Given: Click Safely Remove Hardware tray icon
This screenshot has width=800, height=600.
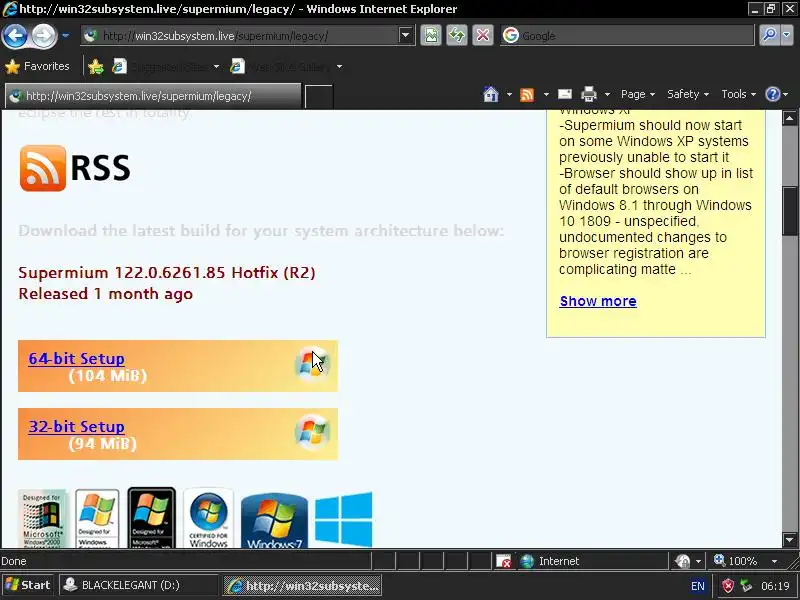Looking at the screenshot, I should tap(746, 585).
